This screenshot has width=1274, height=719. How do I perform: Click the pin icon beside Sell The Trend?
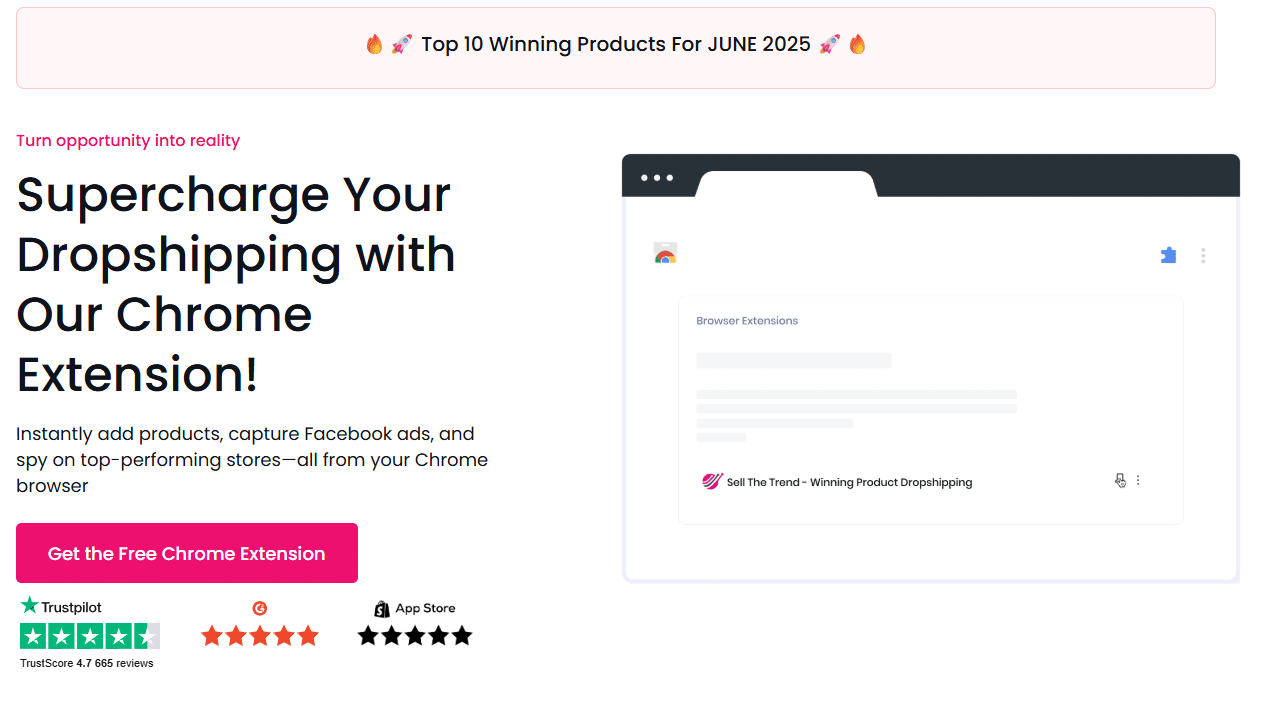1120,481
